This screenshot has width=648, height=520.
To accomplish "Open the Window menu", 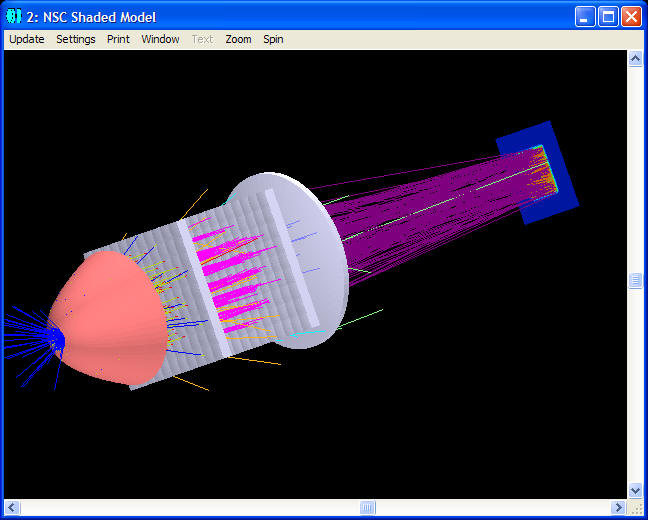I will coord(160,39).
